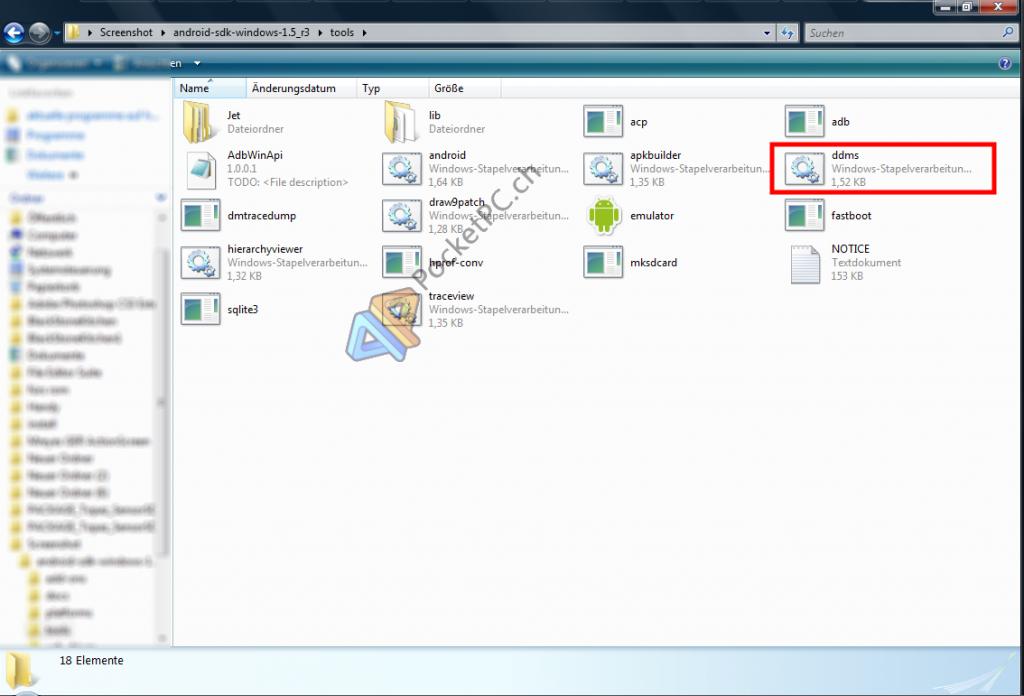Click the android-sdk-windows-1.5_r3 breadcrumb segment

tap(241, 33)
